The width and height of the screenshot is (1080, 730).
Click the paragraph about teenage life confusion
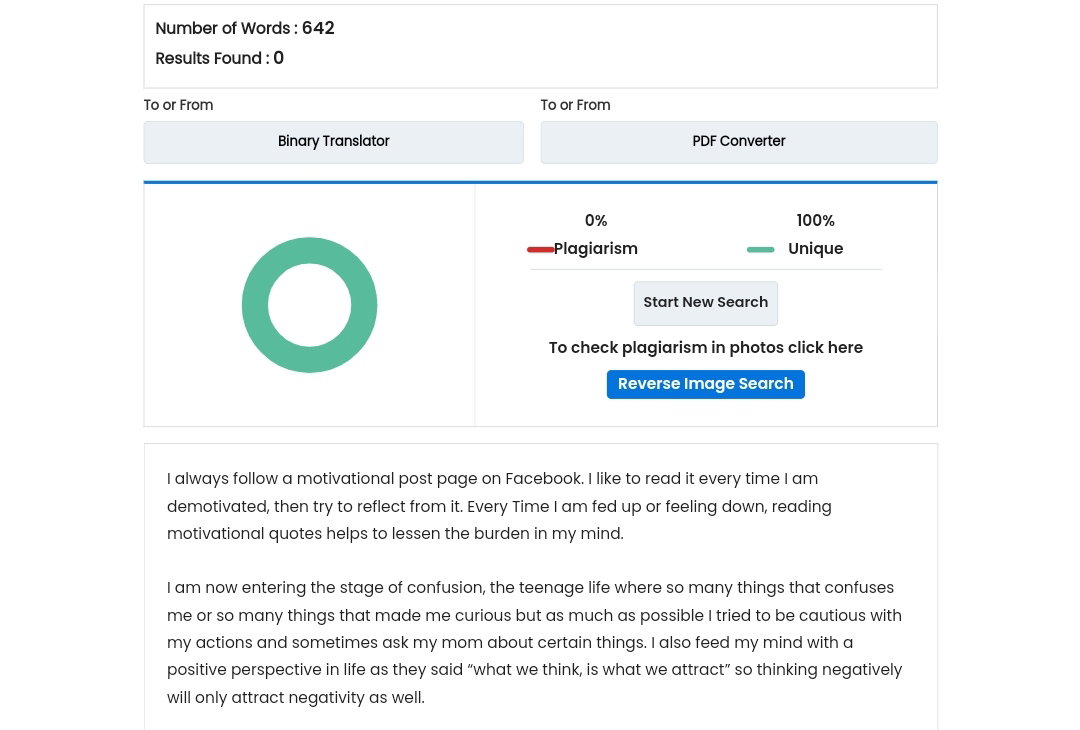534,643
